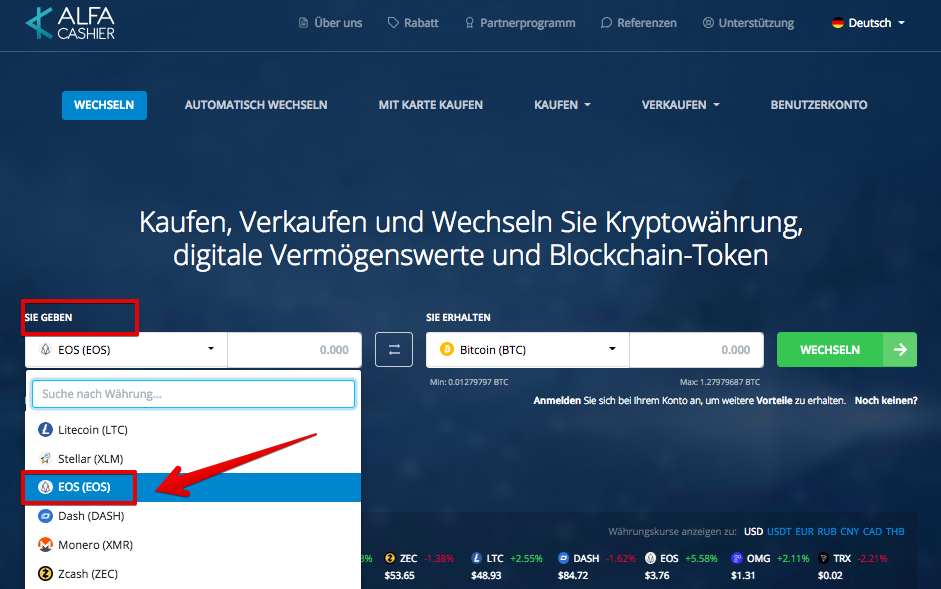Show exchange rates in RUB

[827, 531]
